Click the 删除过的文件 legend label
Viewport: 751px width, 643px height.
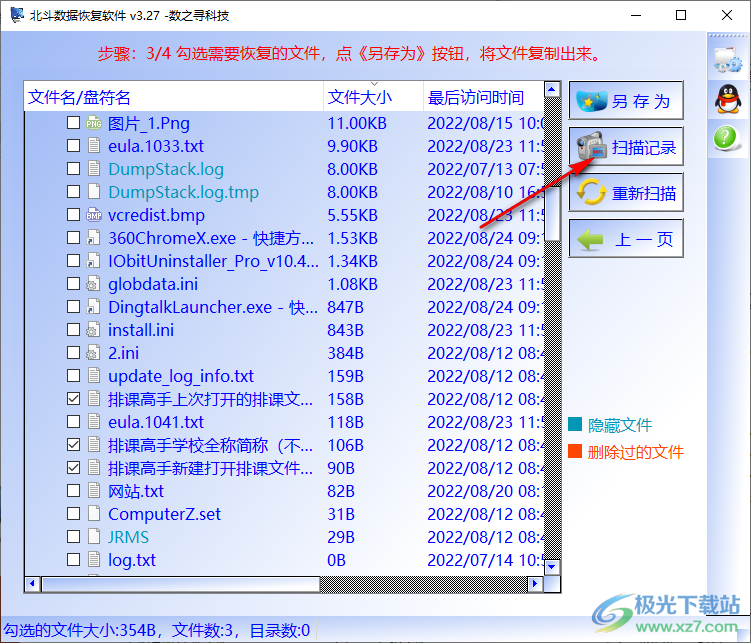pyautogui.click(x=636, y=451)
